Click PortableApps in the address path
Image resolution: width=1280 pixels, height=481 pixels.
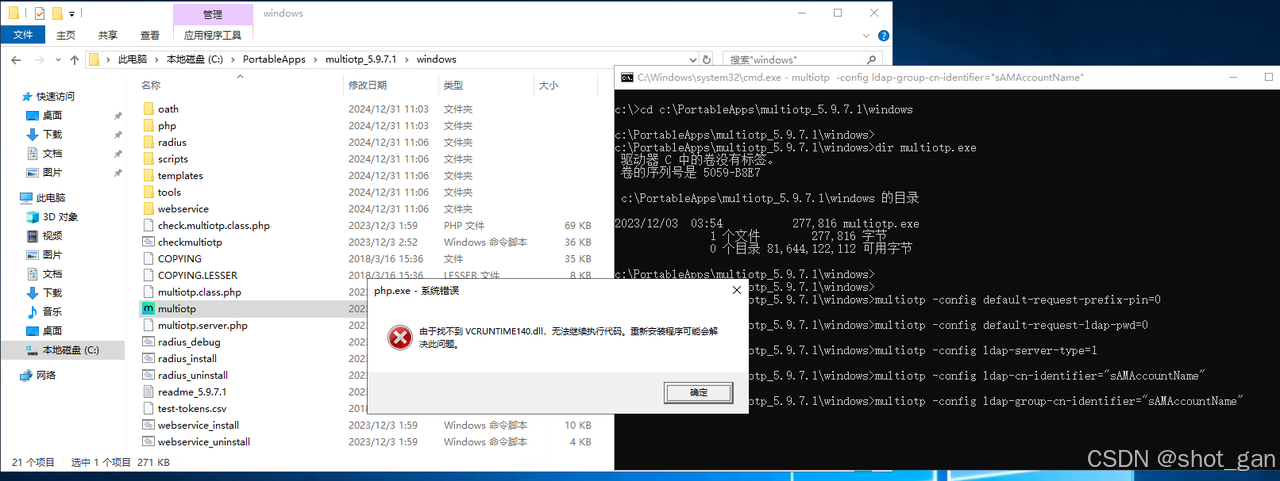coord(276,59)
